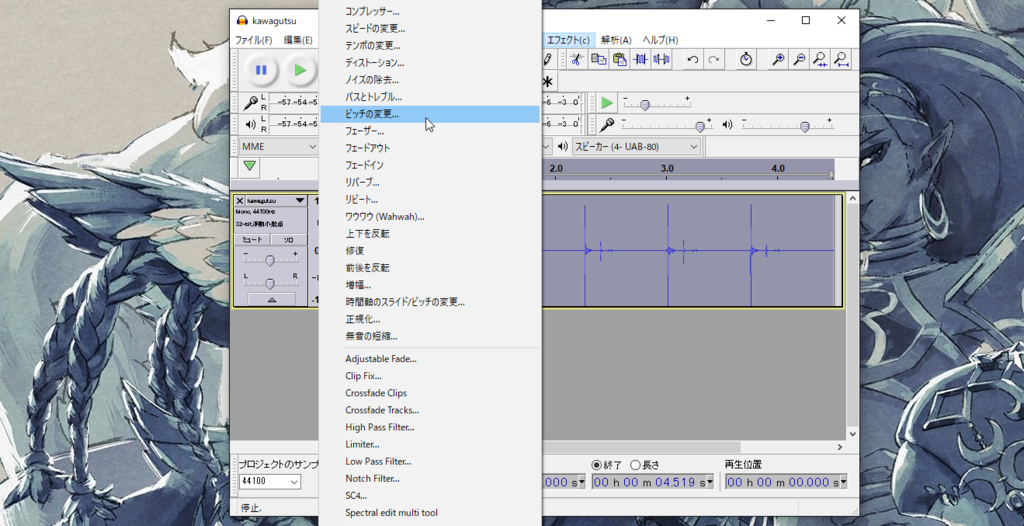Choose フェードアウト menu entry
This screenshot has height=526, width=1024.
[430, 148]
